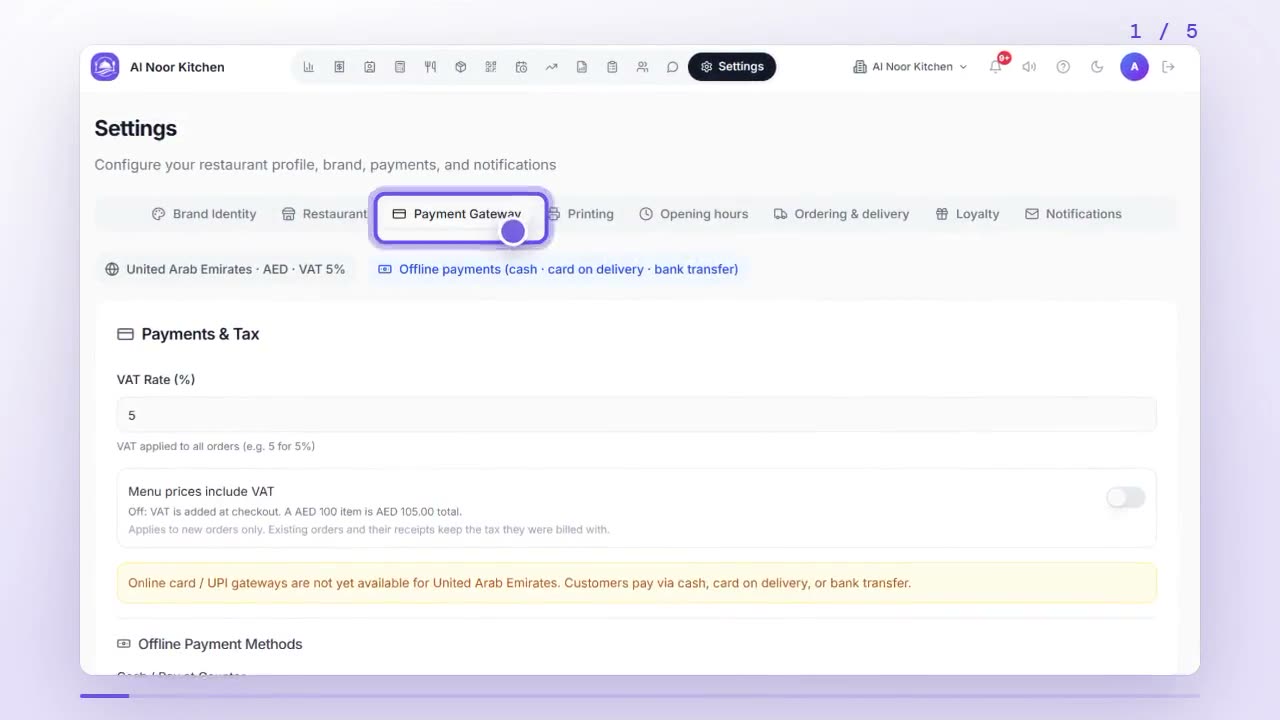Screen dimensions: 1280x720
Task: Click the yellow online gateways notice
Action: coord(636,583)
